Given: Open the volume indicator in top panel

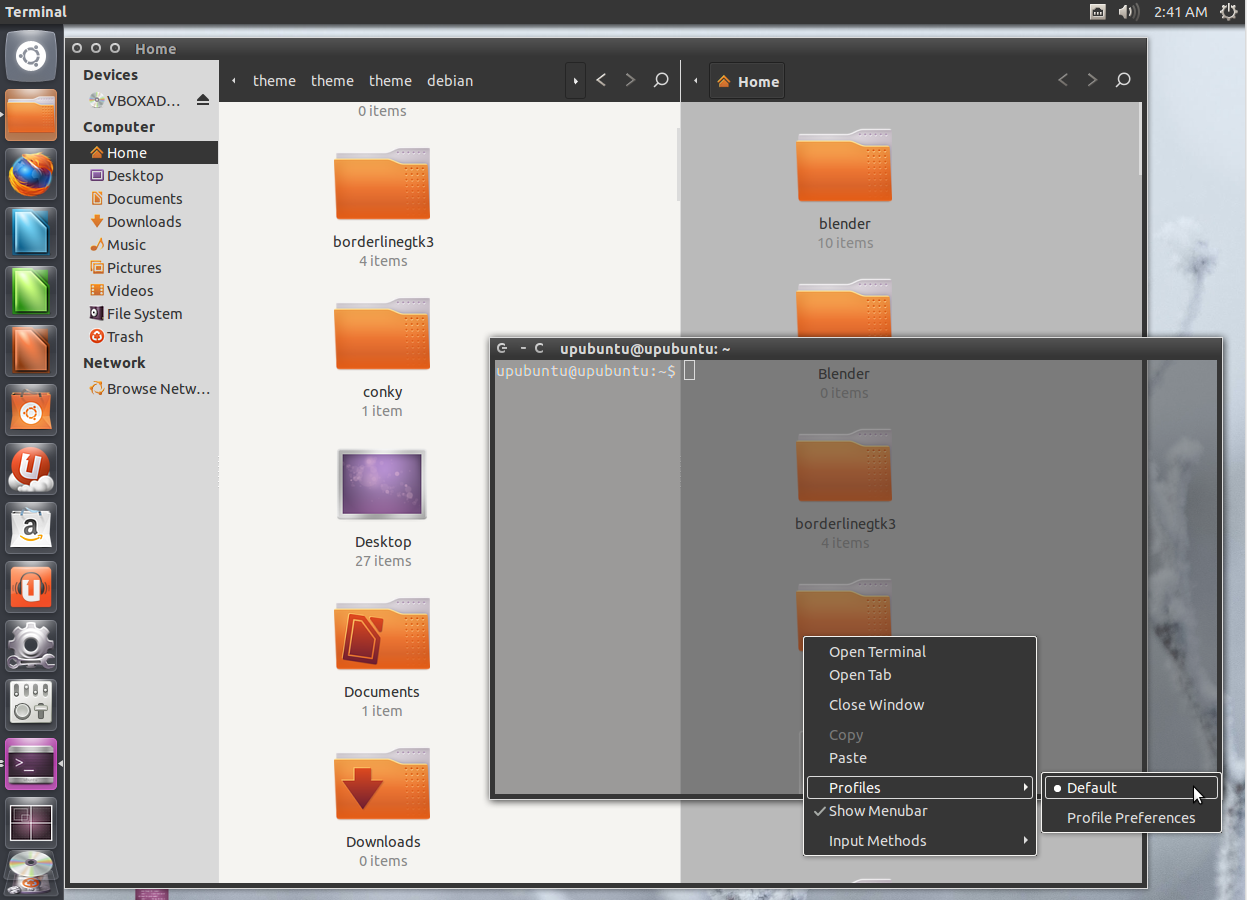Looking at the screenshot, I should pyautogui.click(x=1128, y=12).
